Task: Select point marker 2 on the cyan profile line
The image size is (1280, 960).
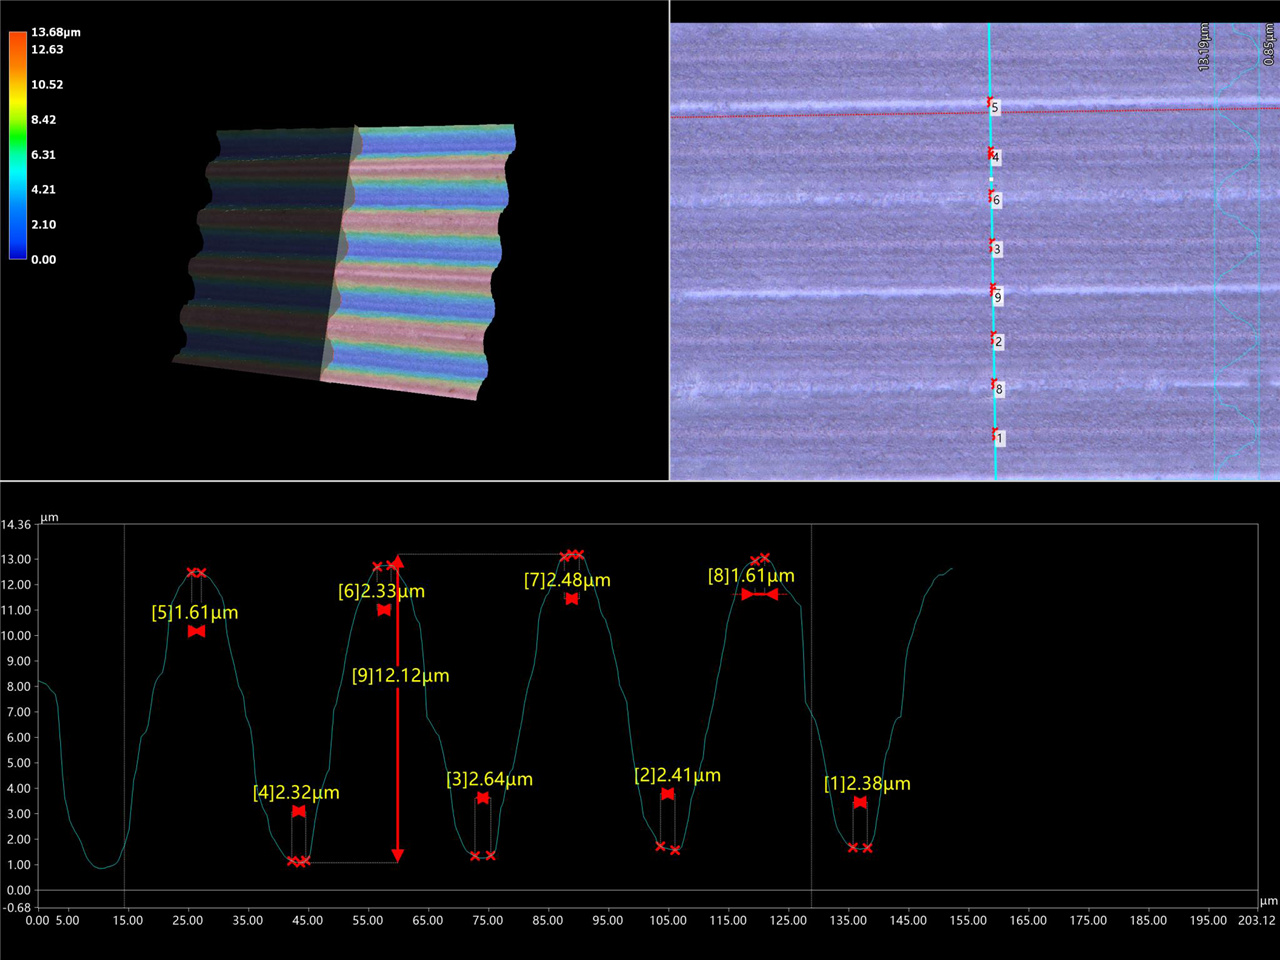Action: (996, 340)
